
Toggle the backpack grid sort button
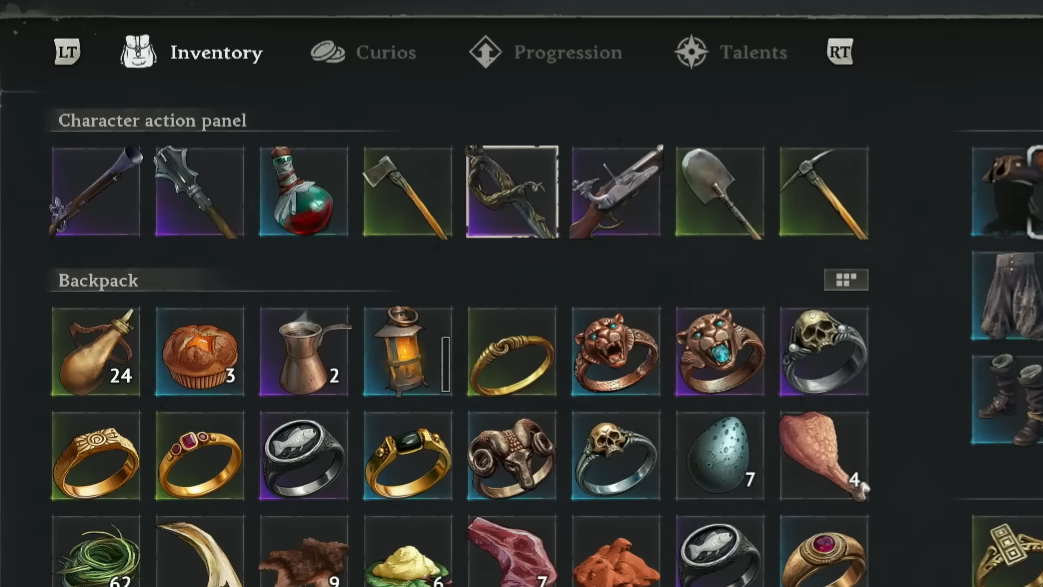coord(846,280)
